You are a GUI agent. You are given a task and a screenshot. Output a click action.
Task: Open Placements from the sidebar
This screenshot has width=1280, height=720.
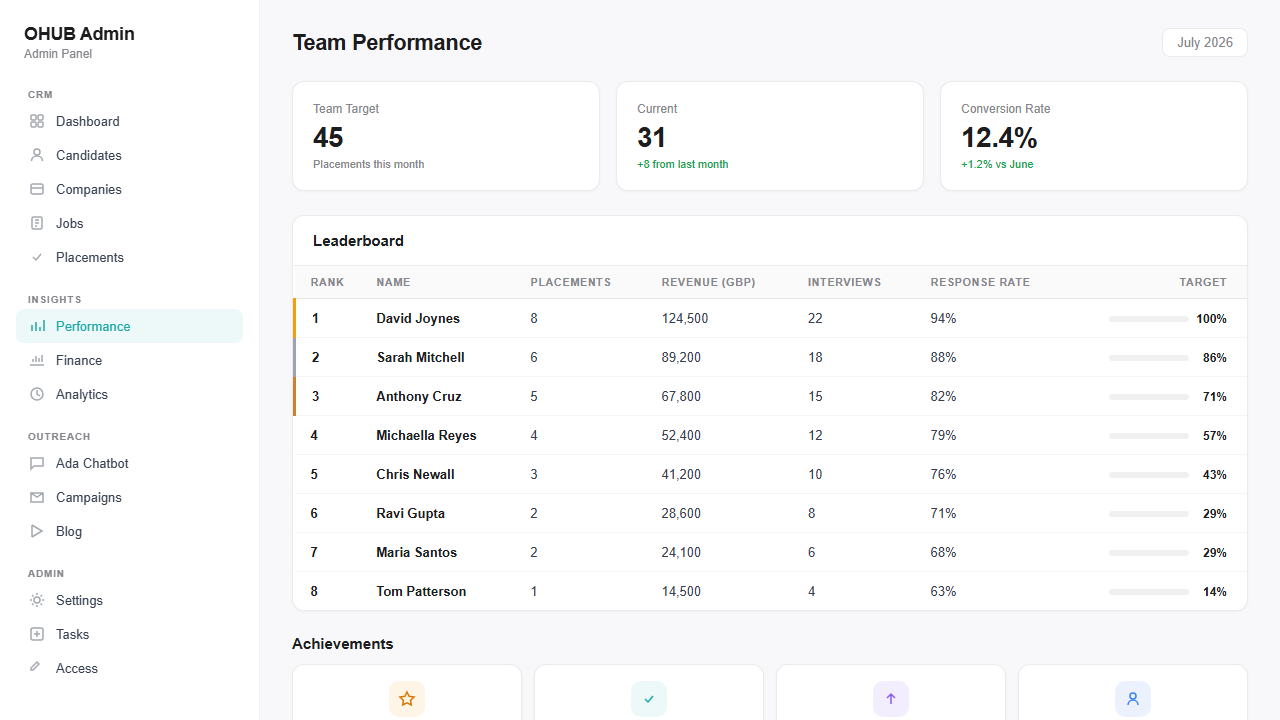pos(129,257)
